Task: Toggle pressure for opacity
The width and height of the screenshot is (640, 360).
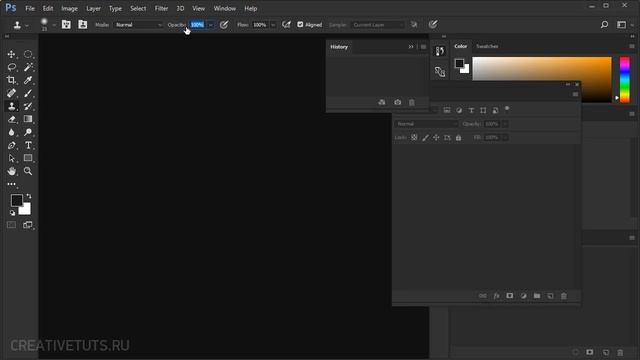Action: pos(224,25)
